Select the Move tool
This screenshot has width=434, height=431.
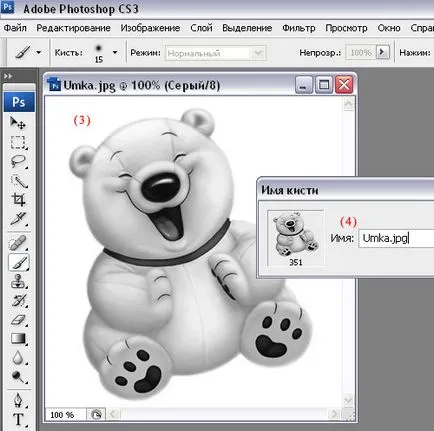click(x=18, y=123)
